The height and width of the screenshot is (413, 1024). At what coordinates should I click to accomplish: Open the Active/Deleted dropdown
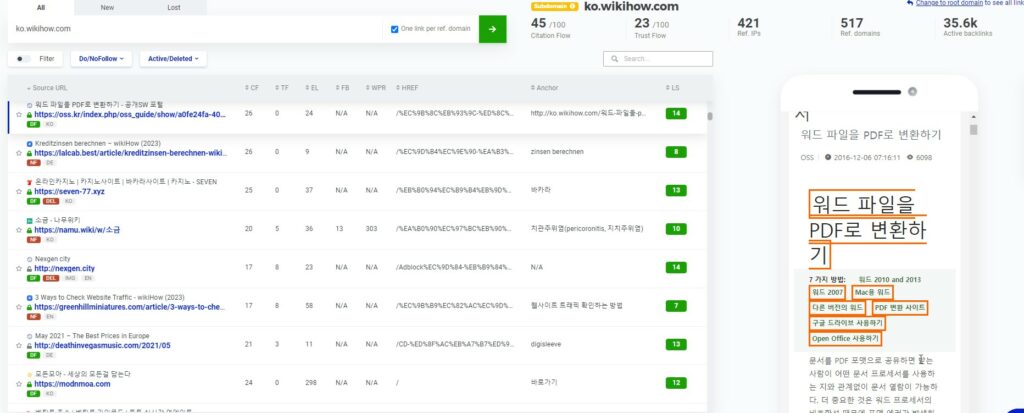pyautogui.click(x=173, y=59)
